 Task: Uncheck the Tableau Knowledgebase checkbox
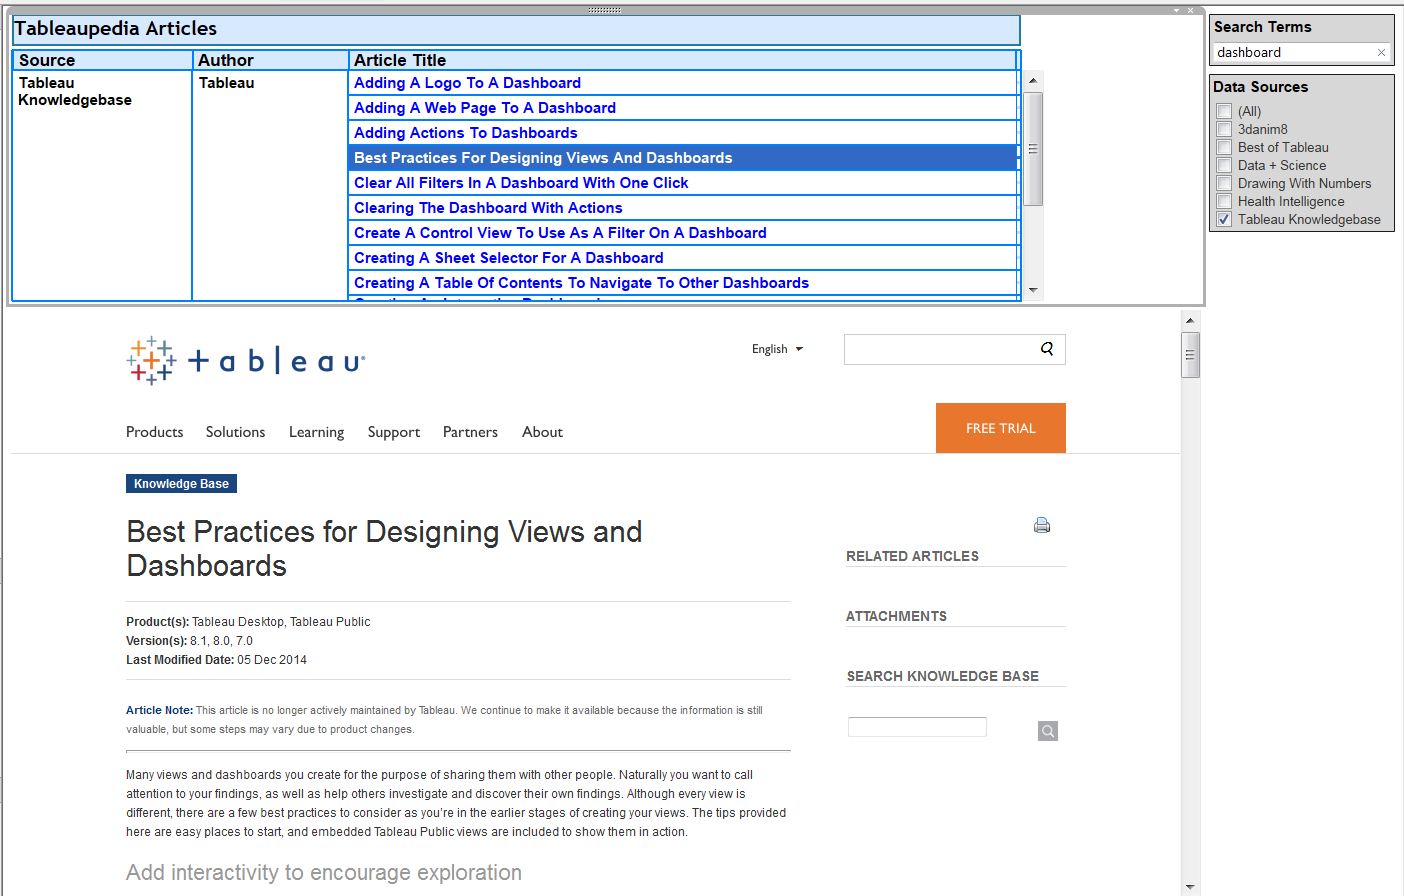1224,219
